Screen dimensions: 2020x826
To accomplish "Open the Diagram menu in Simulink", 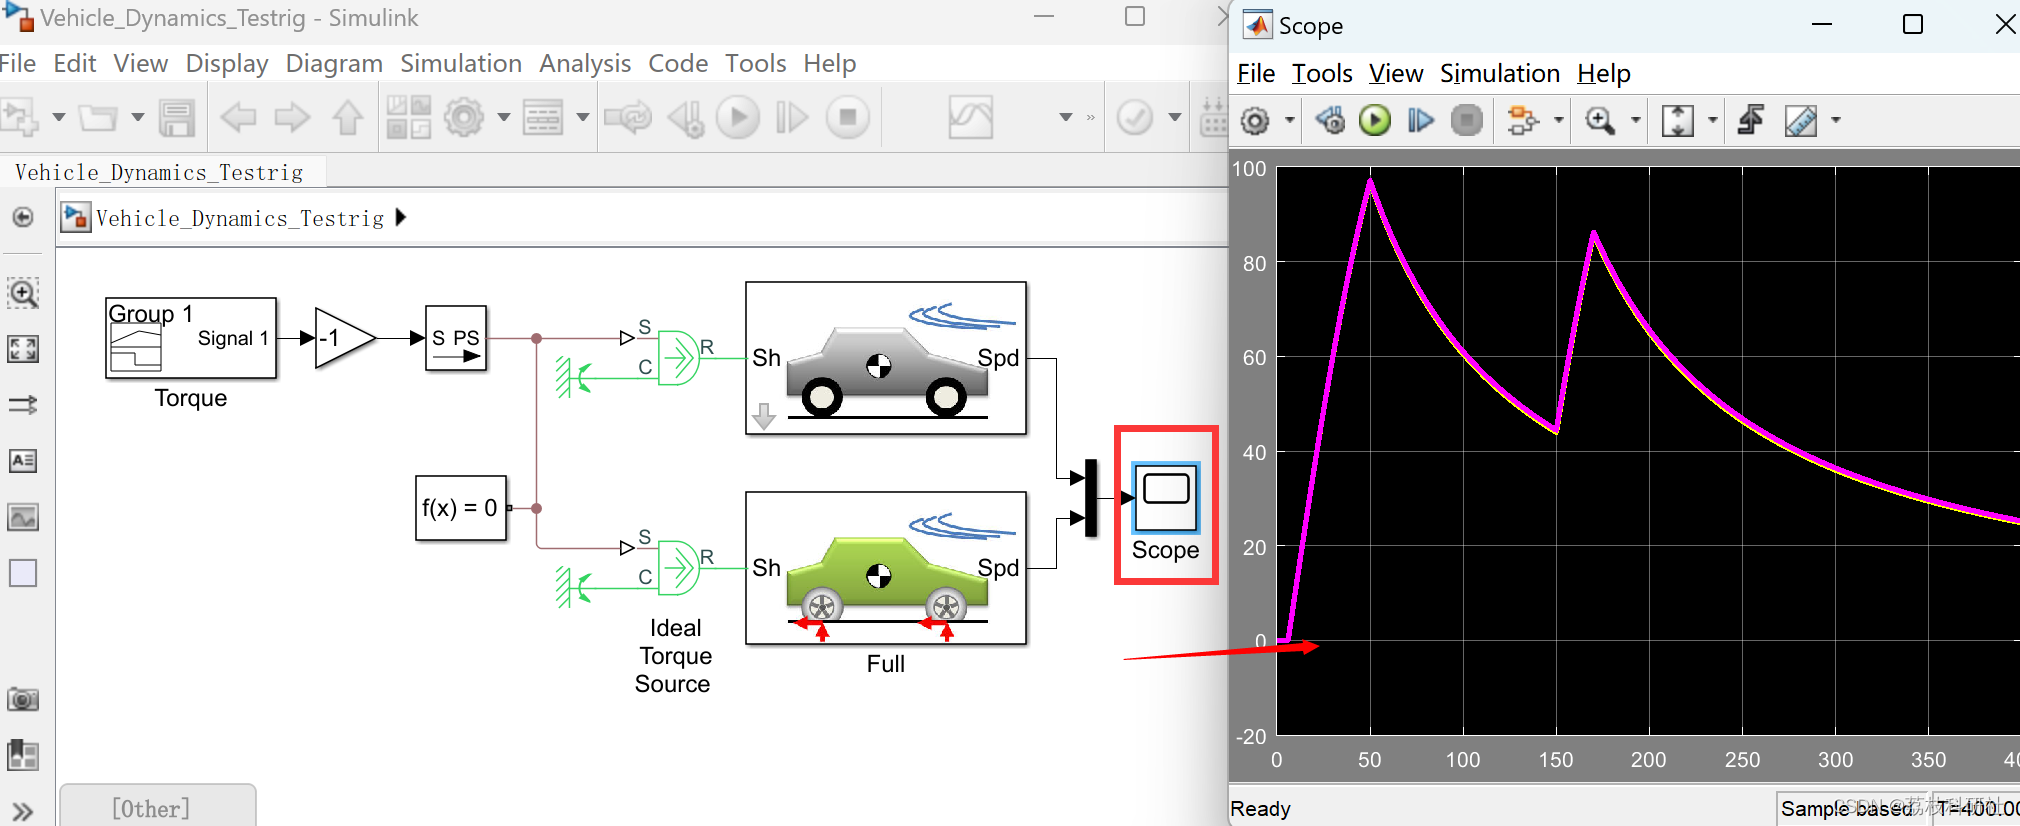I will point(334,63).
